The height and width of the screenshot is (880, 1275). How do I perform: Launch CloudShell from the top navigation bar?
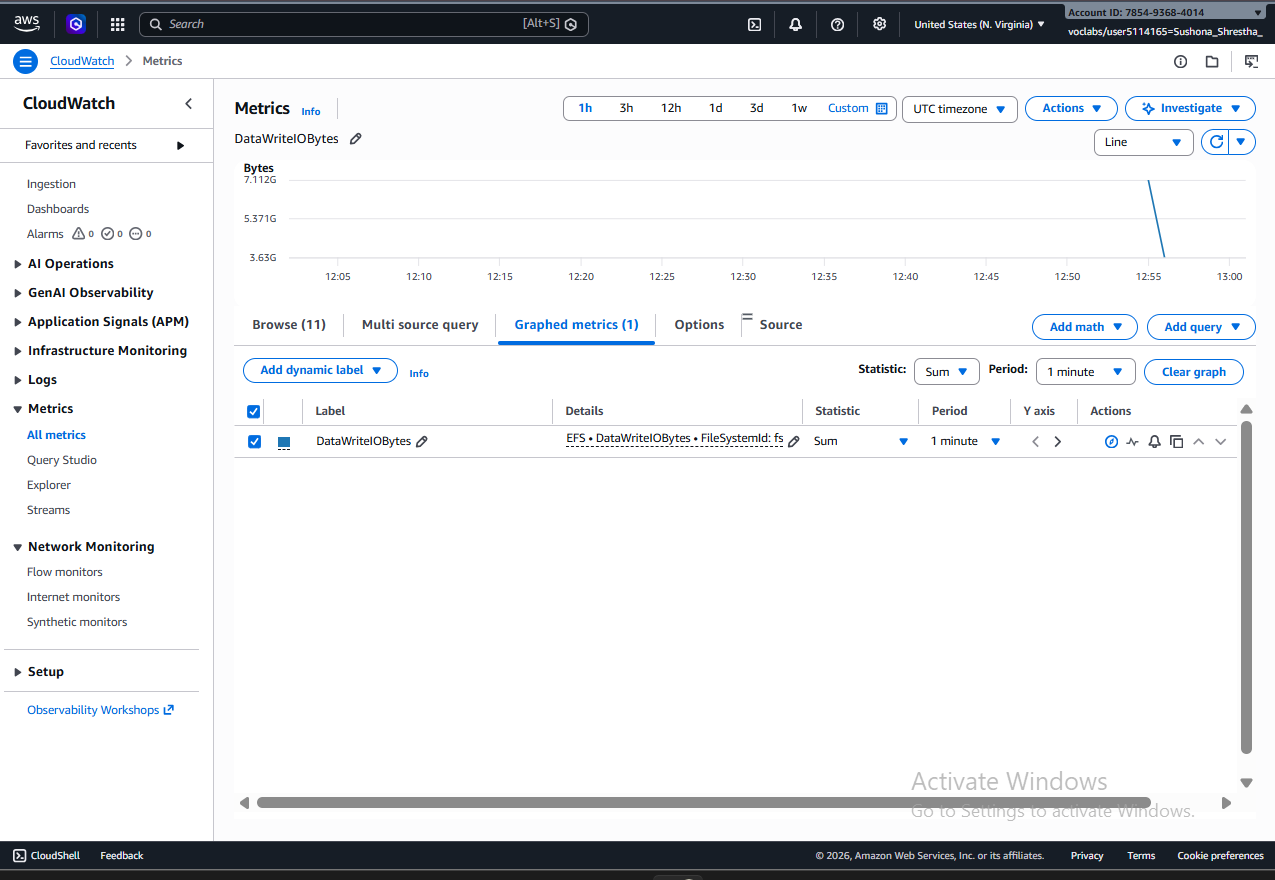click(x=755, y=24)
